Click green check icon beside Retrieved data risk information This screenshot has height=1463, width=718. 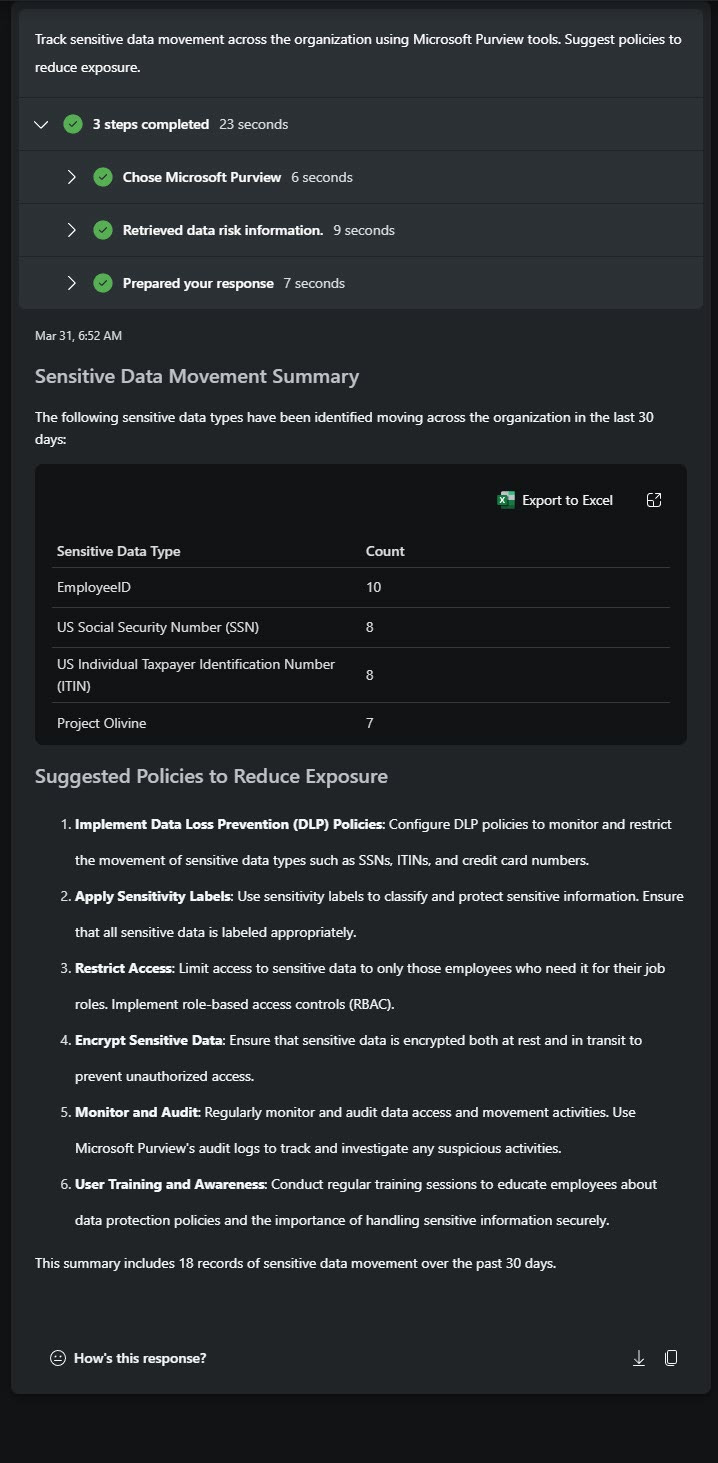point(103,230)
